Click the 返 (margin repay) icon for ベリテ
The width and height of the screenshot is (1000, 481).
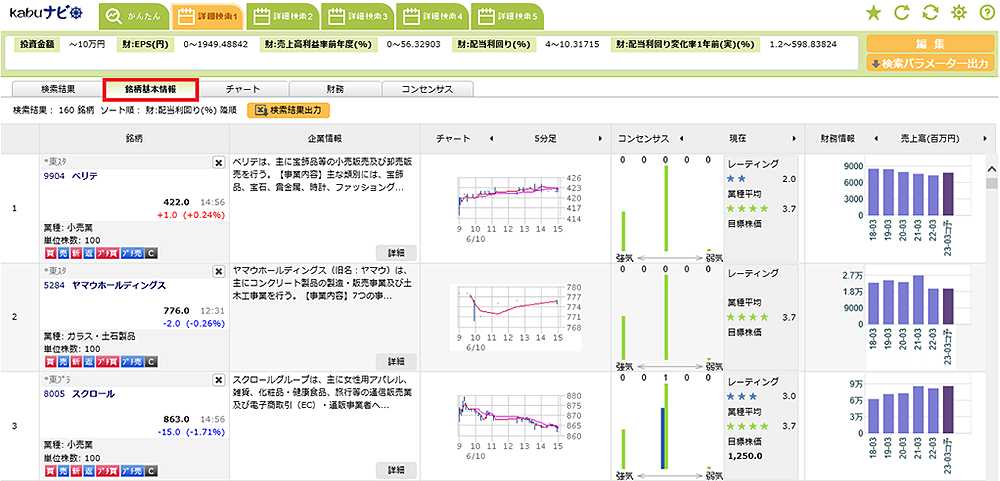(x=89, y=253)
